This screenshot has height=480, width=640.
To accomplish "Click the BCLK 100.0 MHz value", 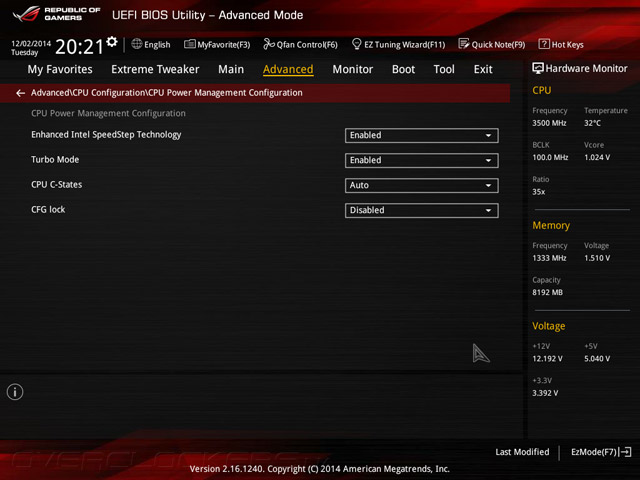I will [x=550, y=157].
